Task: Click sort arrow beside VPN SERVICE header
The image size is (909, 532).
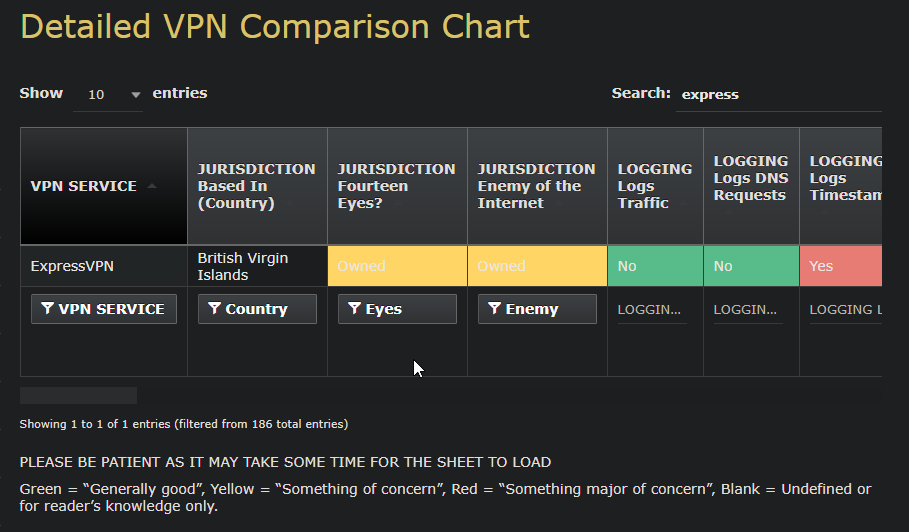Action: point(152,186)
